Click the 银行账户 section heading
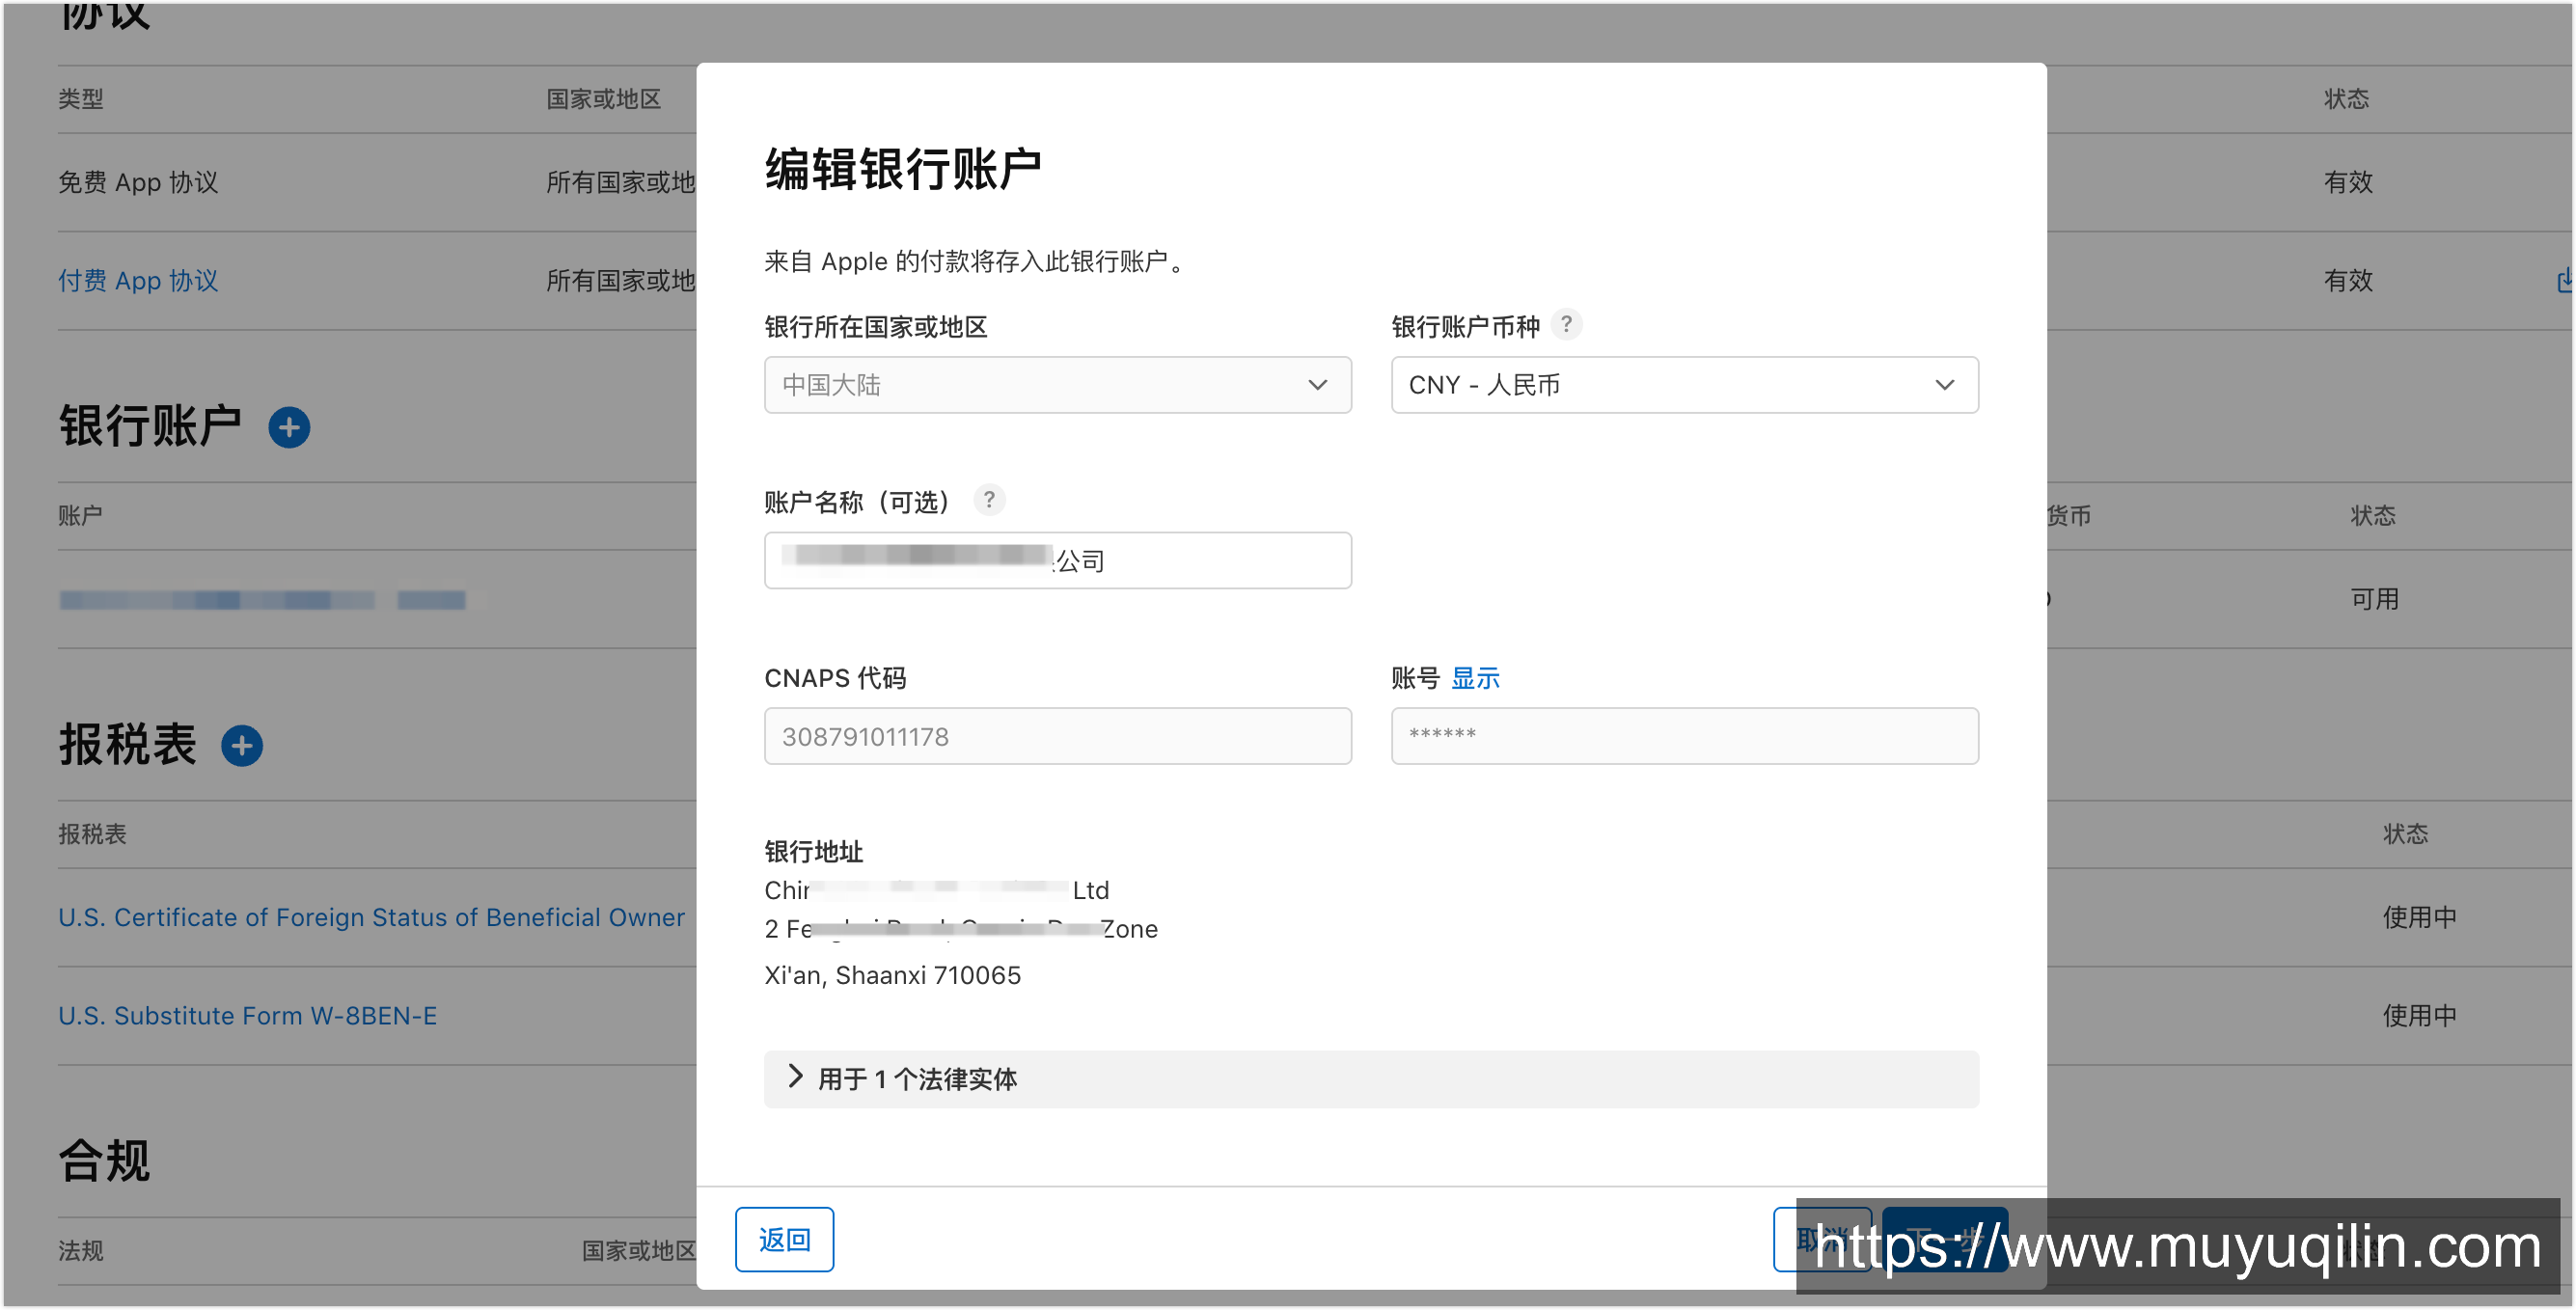This screenshot has height=1310, width=2576. 150,427
